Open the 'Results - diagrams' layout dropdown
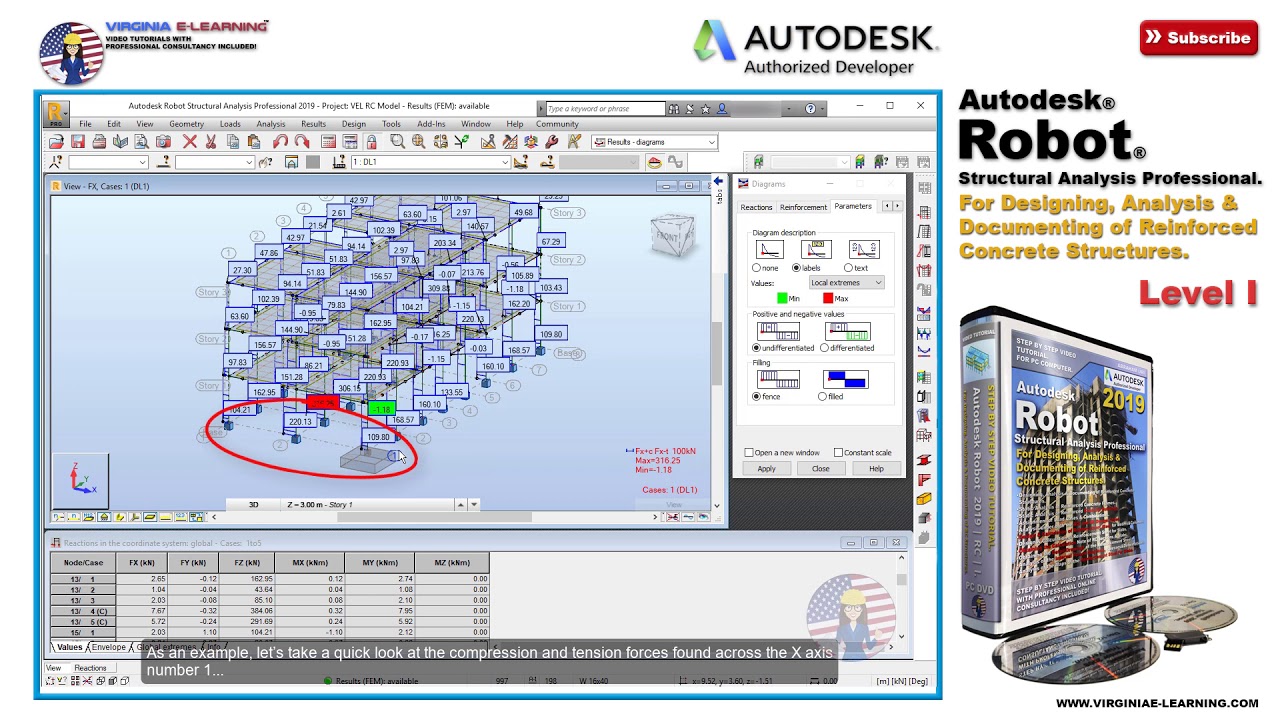The height and width of the screenshot is (720, 1280). (654, 142)
